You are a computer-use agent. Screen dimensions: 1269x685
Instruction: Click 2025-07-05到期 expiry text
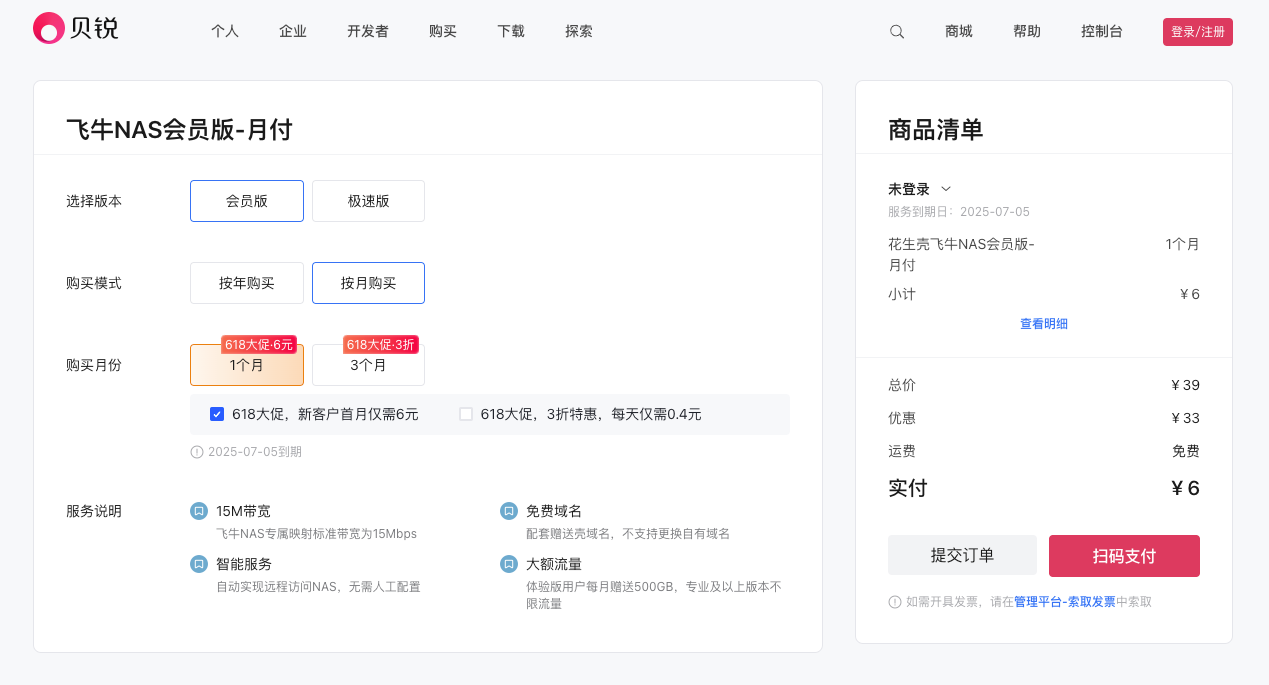point(255,452)
